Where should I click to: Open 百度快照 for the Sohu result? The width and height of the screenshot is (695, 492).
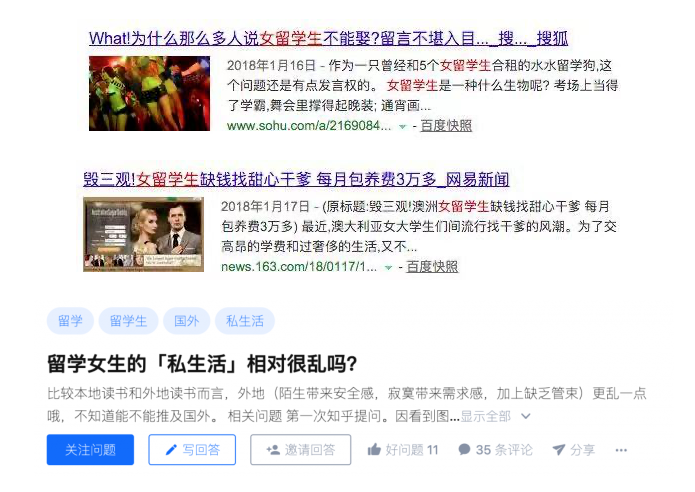(x=446, y=126)
